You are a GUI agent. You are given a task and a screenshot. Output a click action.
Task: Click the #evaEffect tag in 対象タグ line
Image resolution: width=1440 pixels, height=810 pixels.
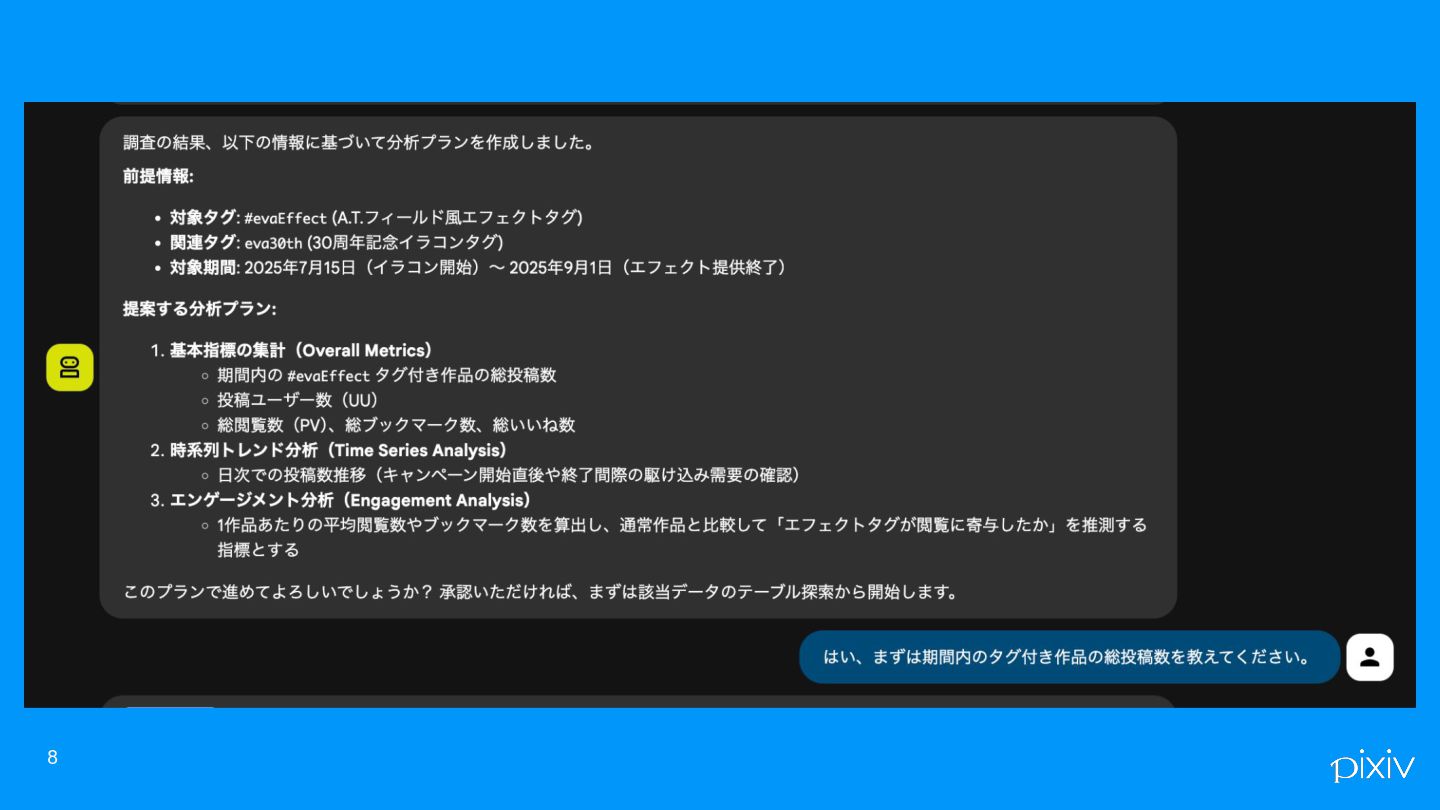(x=285, y=218)
